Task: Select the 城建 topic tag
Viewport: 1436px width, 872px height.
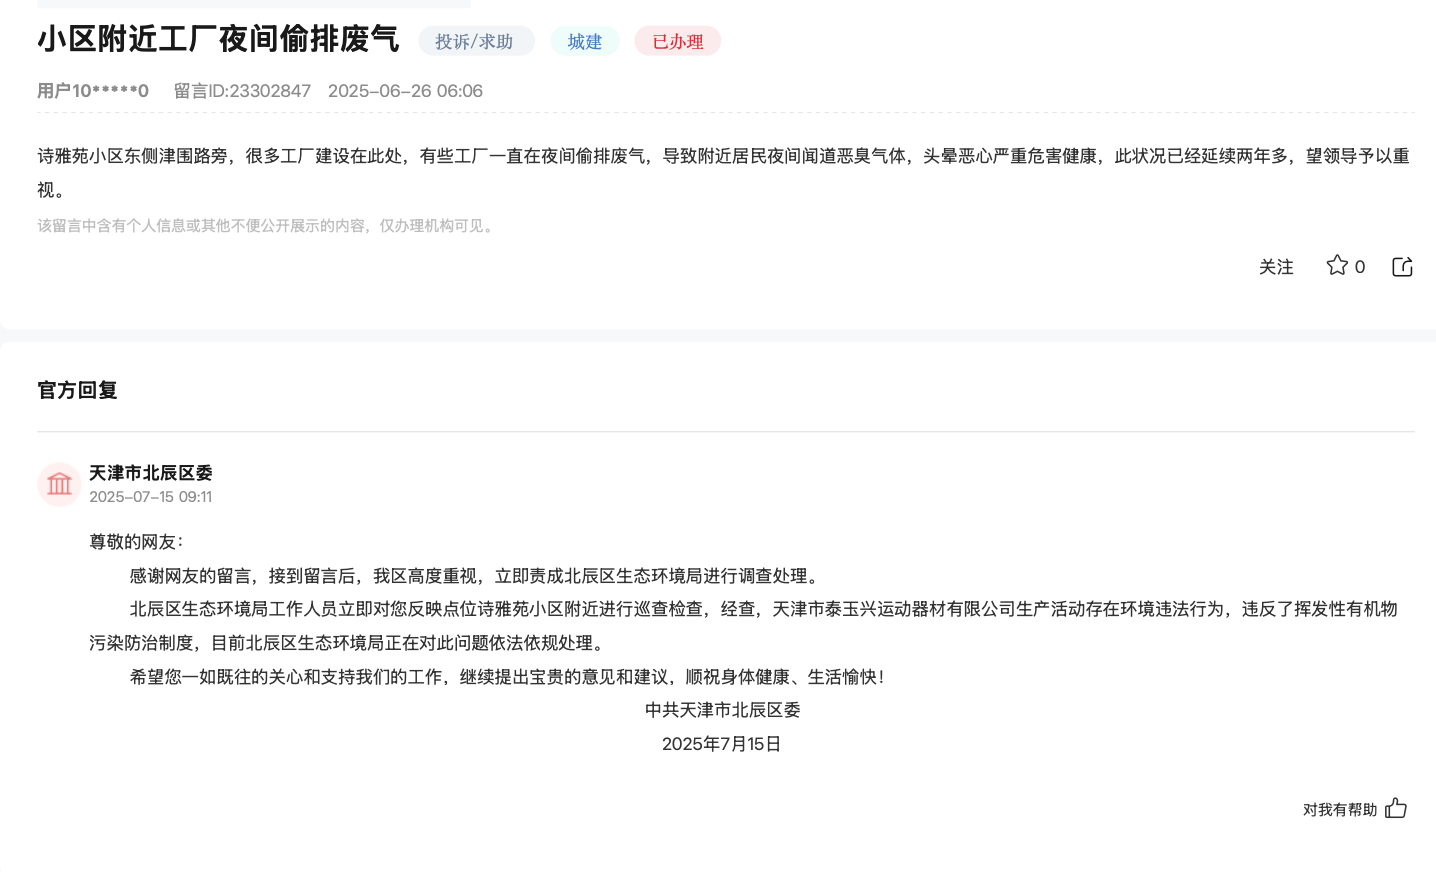Action: tap(584, 41)
